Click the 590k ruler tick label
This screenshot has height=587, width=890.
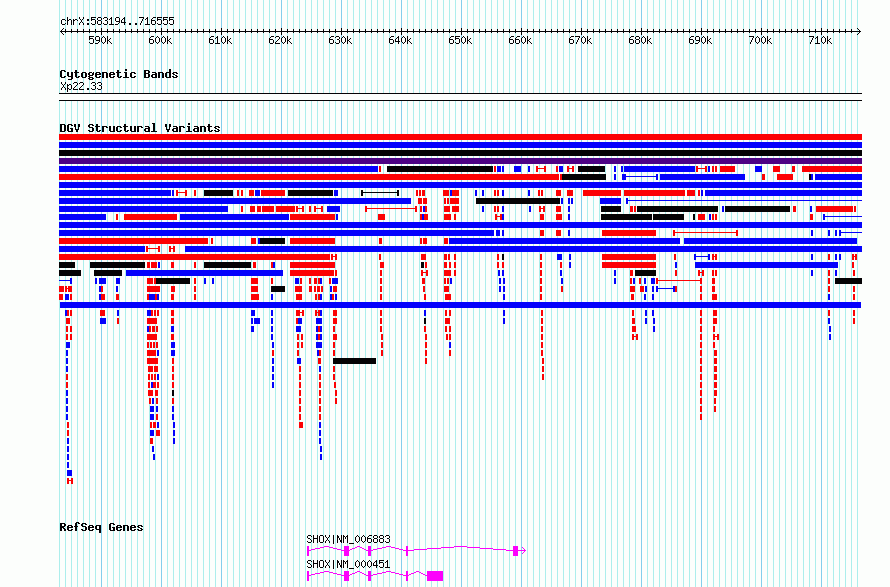coord(100,40)
